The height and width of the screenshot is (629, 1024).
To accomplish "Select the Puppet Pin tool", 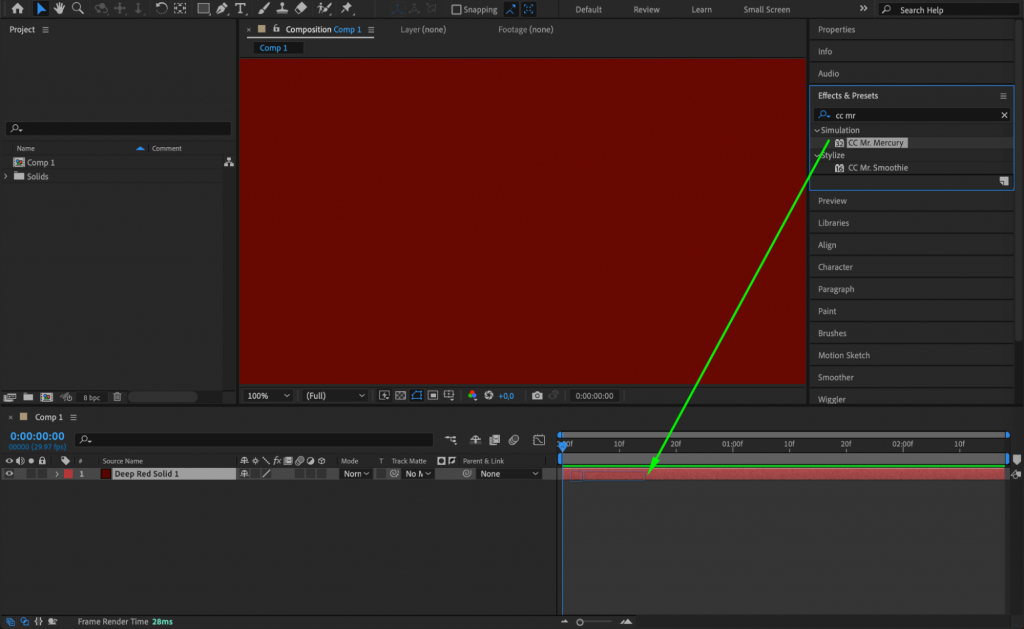I will 346,9.
